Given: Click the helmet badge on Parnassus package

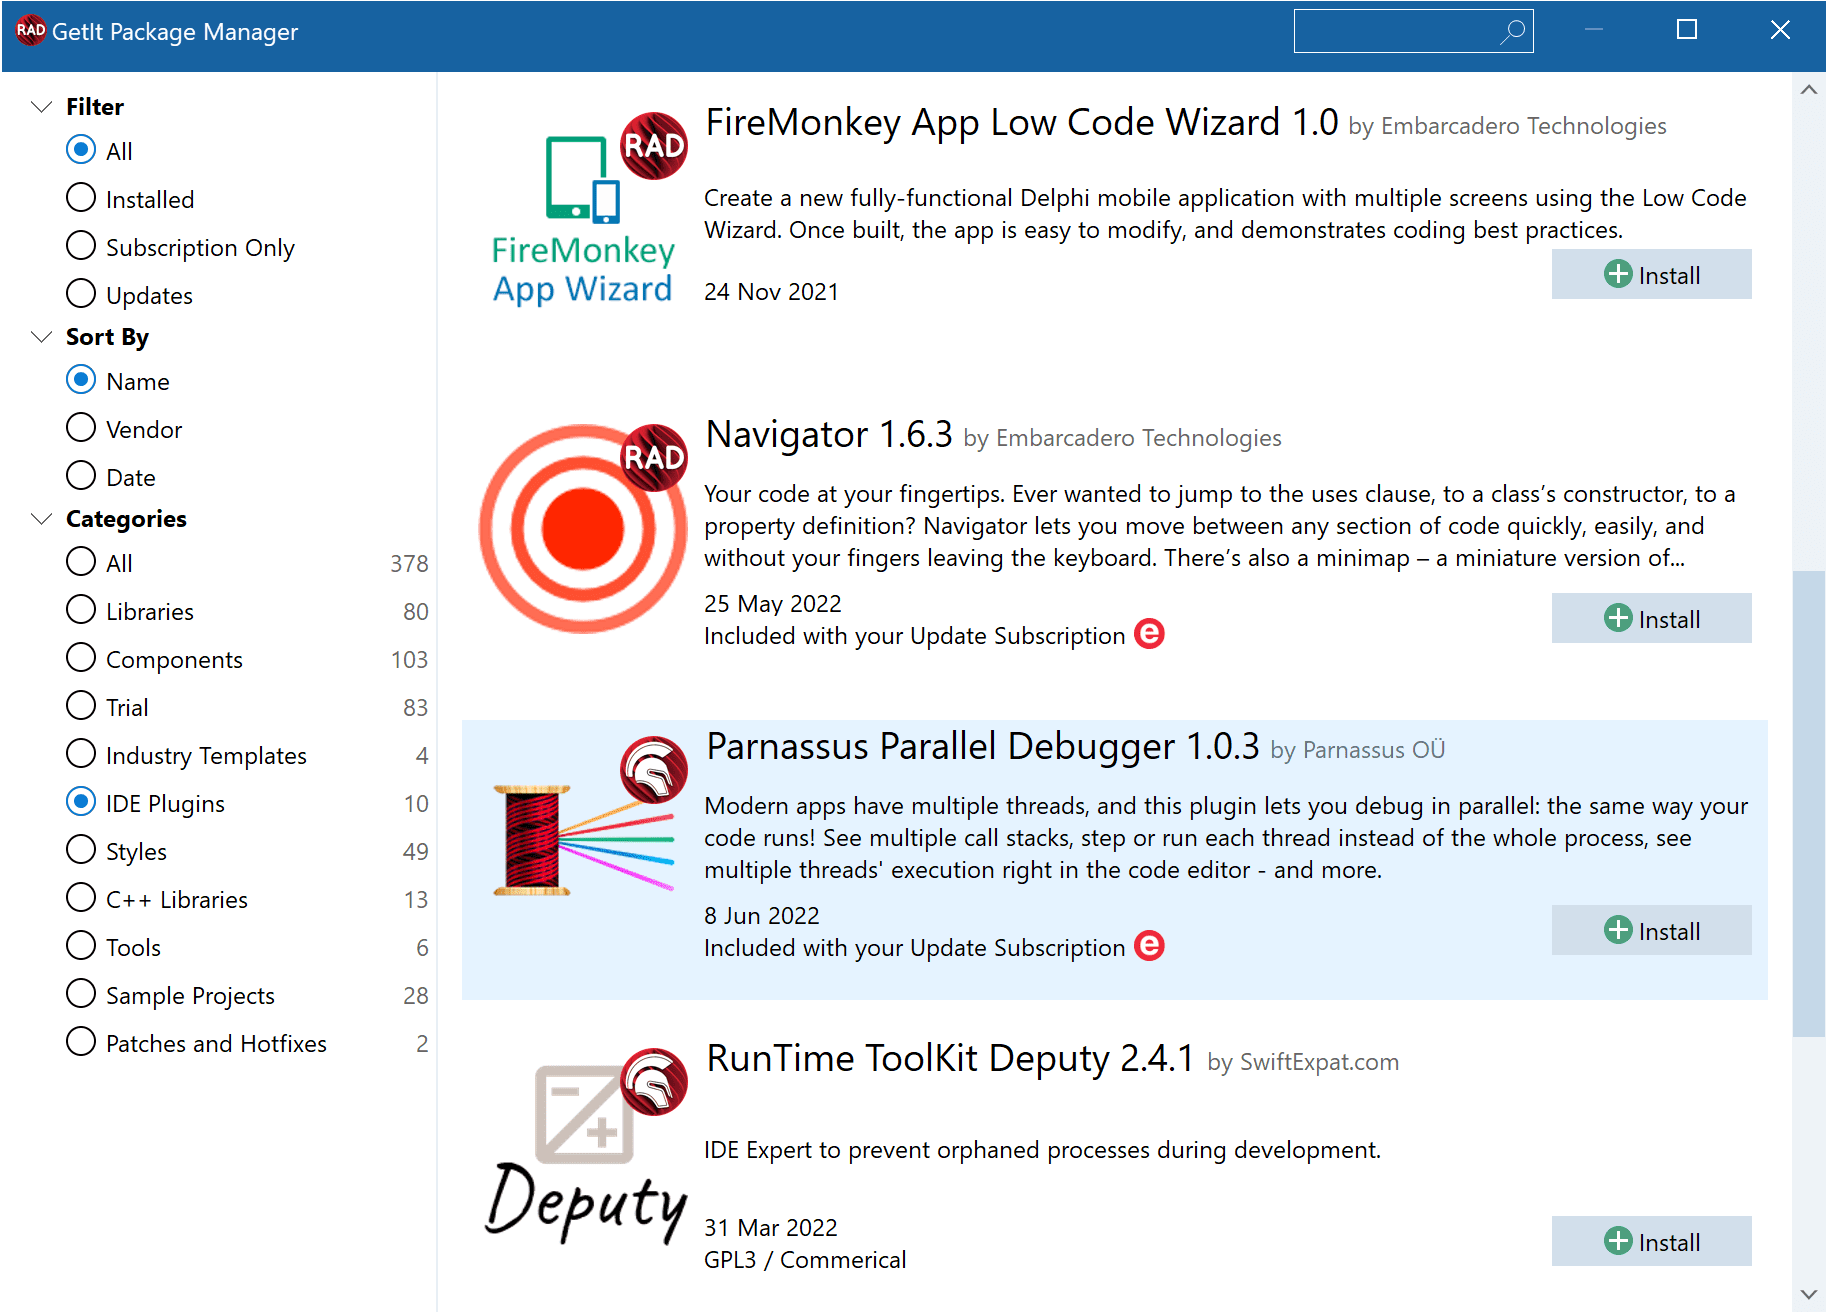Looking at the screenshot, I should pyautogui.click(x=654, y=770).
